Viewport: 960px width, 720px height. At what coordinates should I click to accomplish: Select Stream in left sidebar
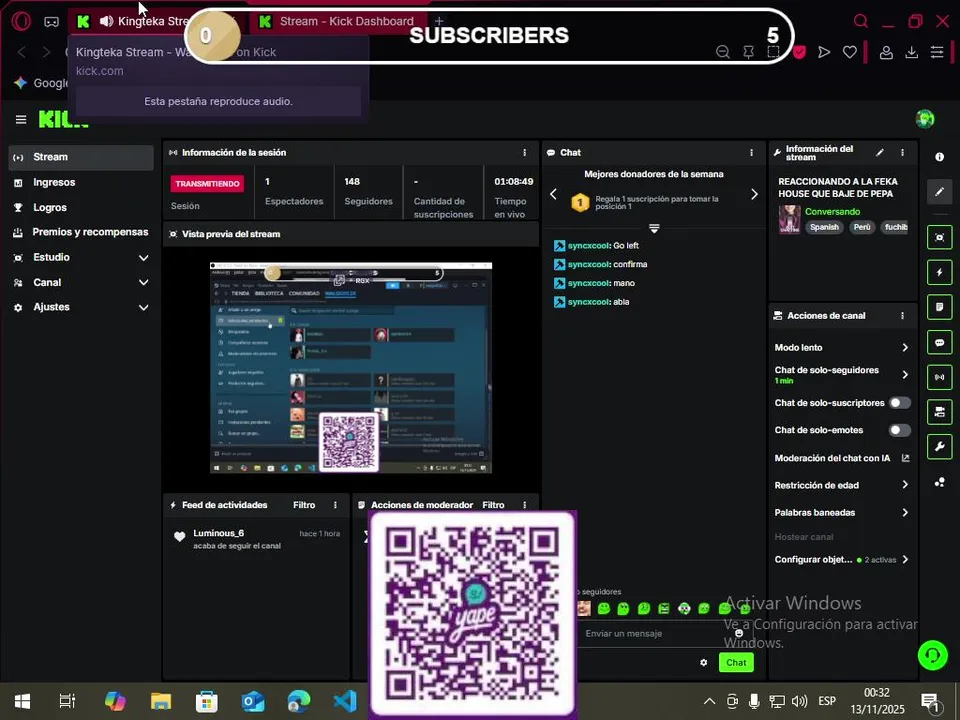tap(81, 157)
